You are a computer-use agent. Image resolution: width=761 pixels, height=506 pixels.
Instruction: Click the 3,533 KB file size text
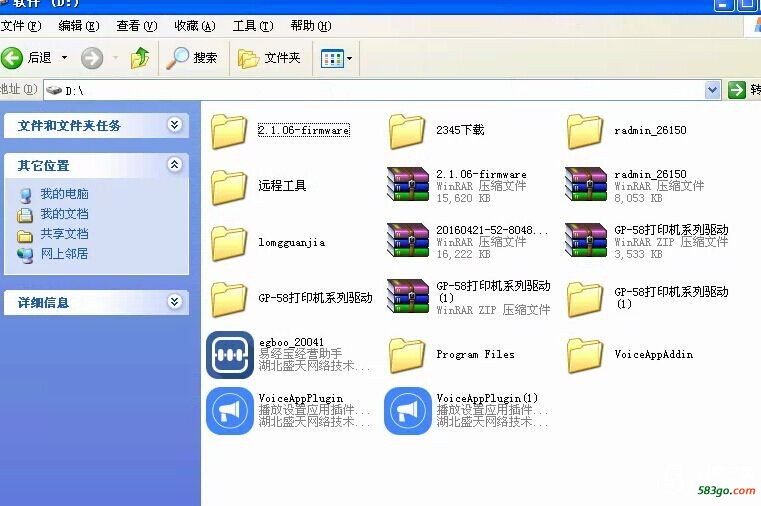(638, 254)
